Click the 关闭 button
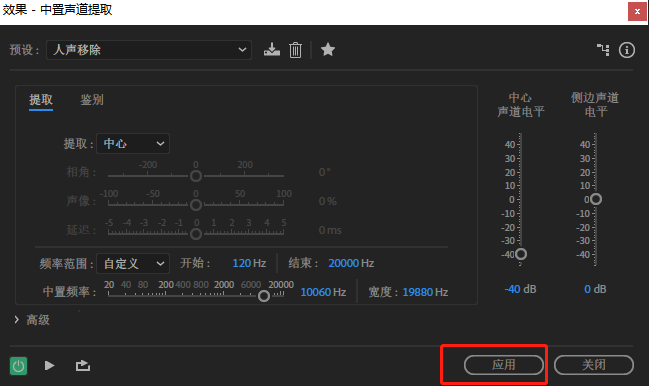649x387 pixels. (x=594, y=365)
